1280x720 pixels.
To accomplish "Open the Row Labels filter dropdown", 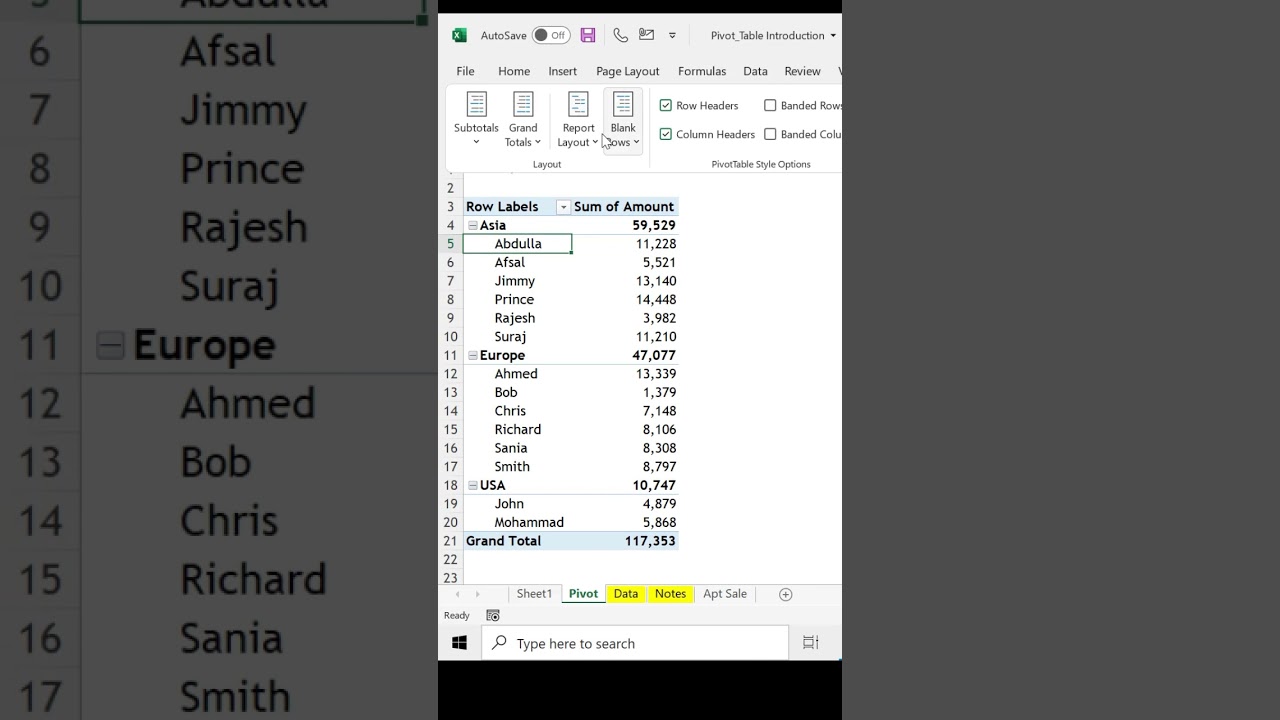I will [x=563, y=207].
